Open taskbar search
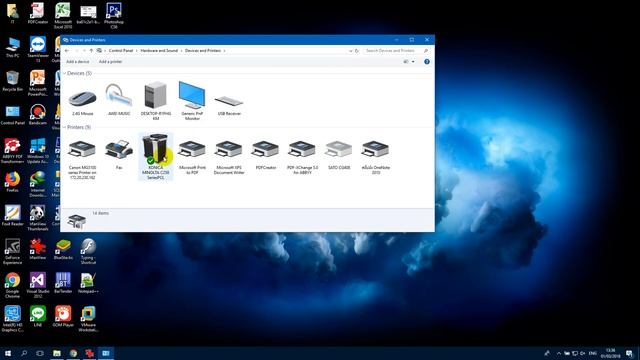The width and height of the screenshot is (640, 360). pos(24,353)
